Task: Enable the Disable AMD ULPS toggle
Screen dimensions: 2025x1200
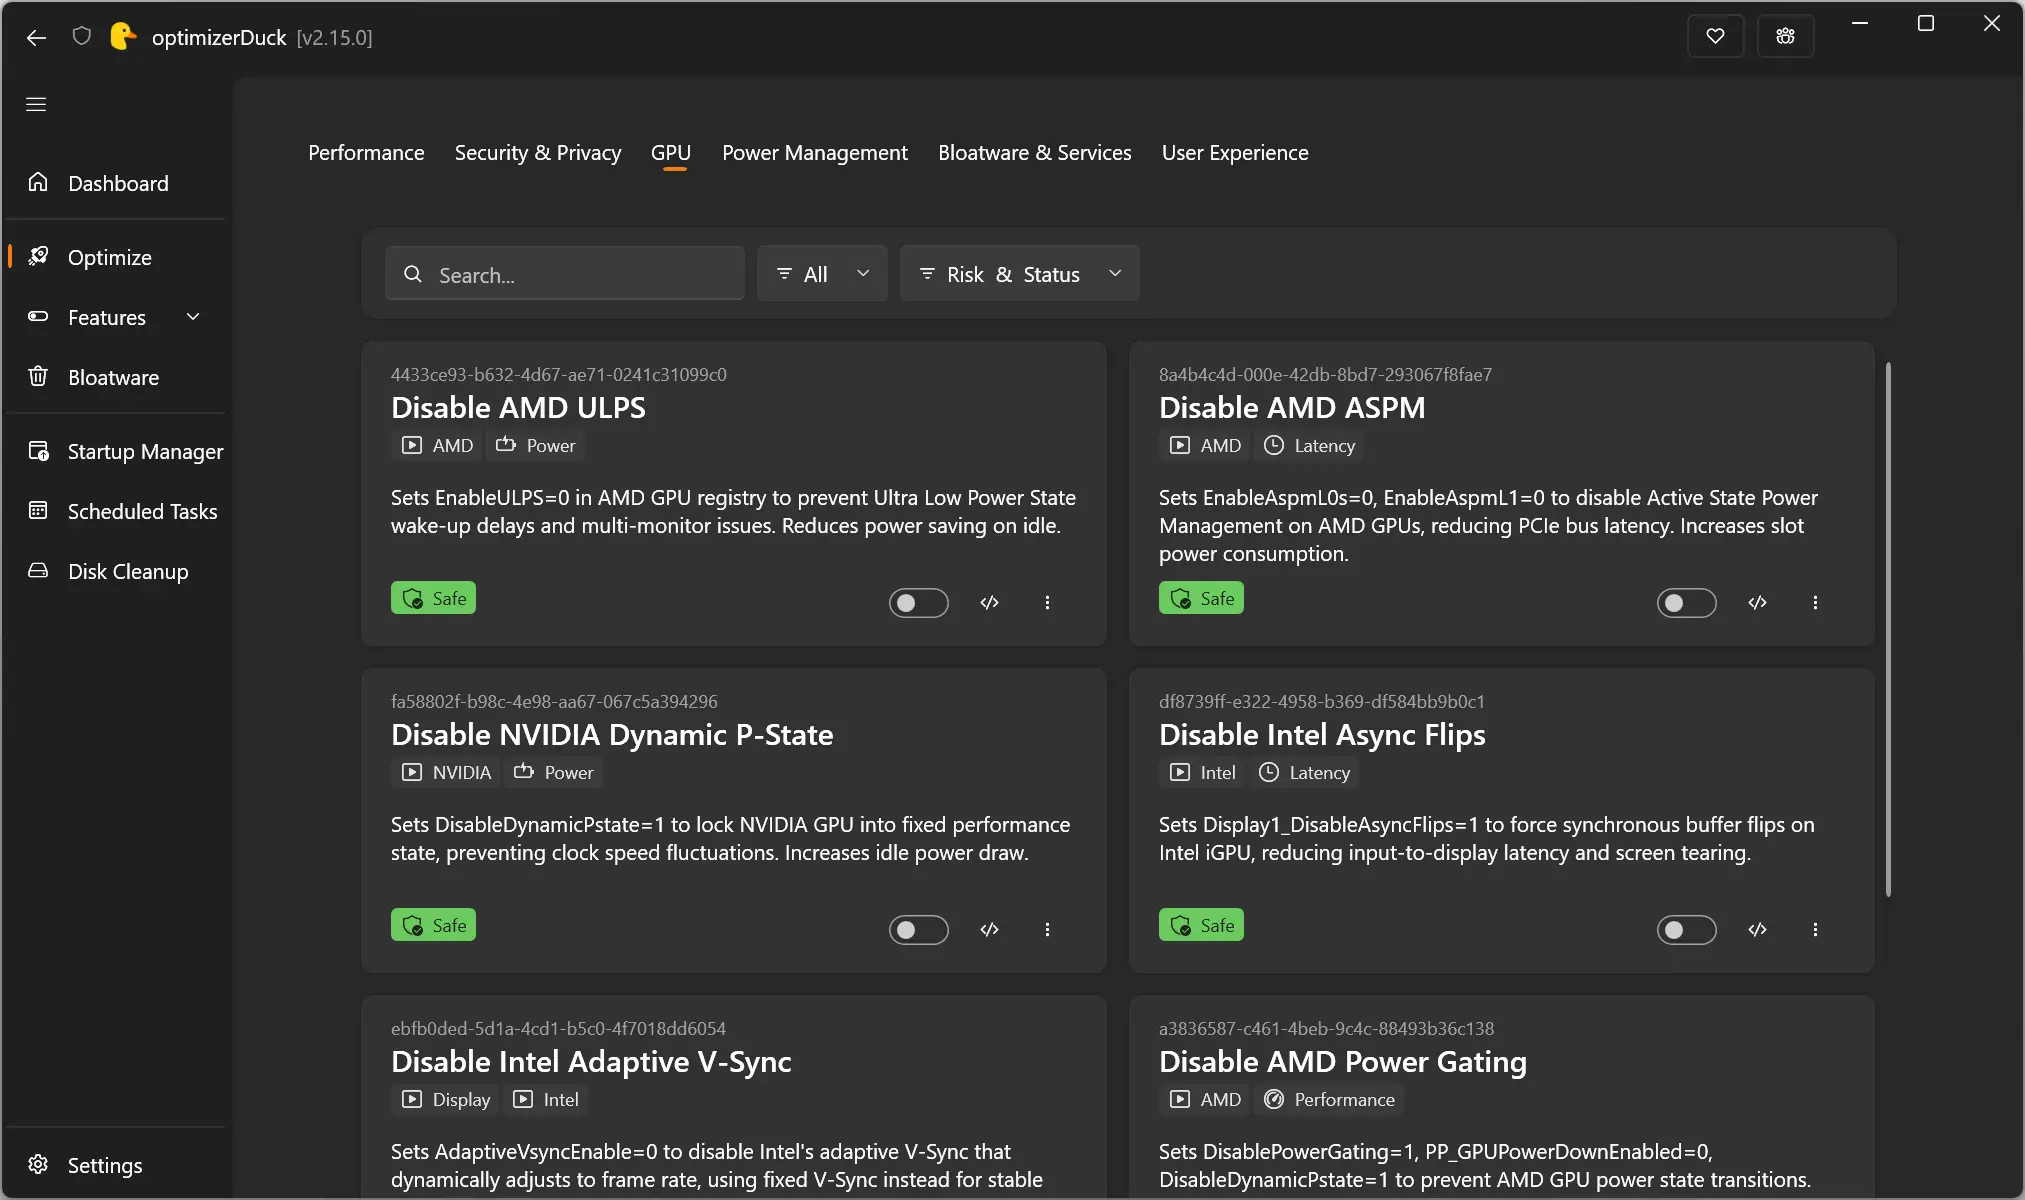Action: click(x=918, y=603)
